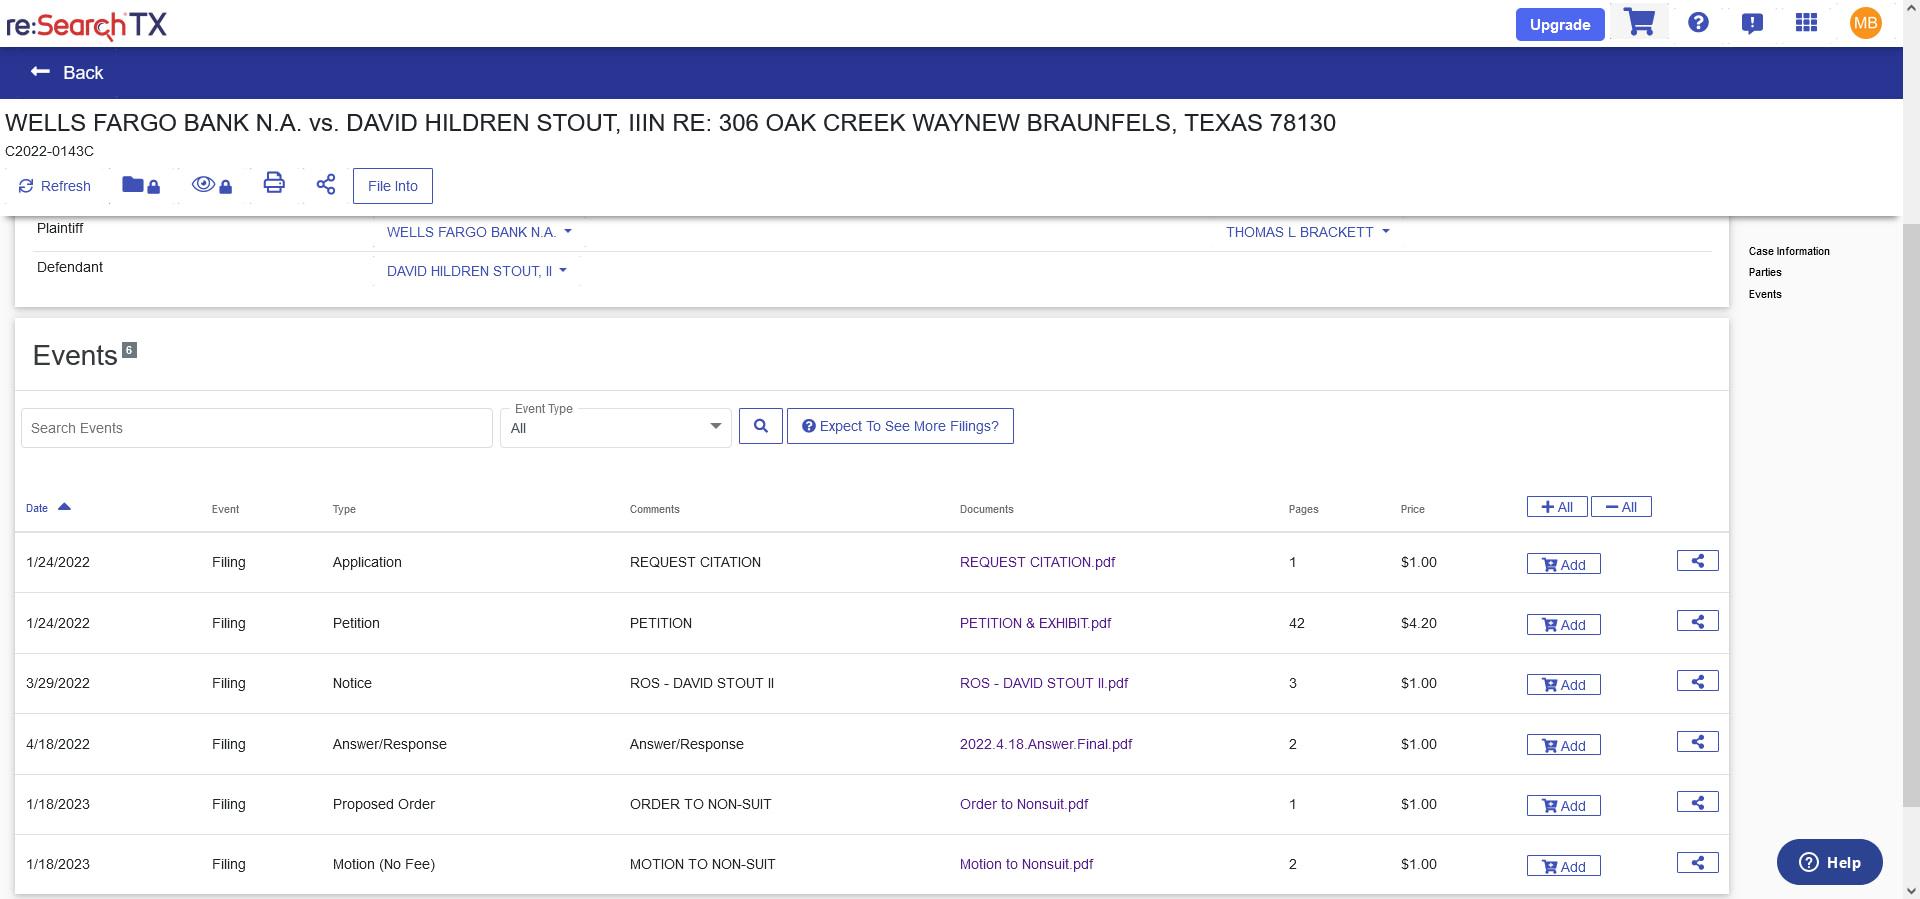Select the Proposed Order type cell

pos(384,804)
